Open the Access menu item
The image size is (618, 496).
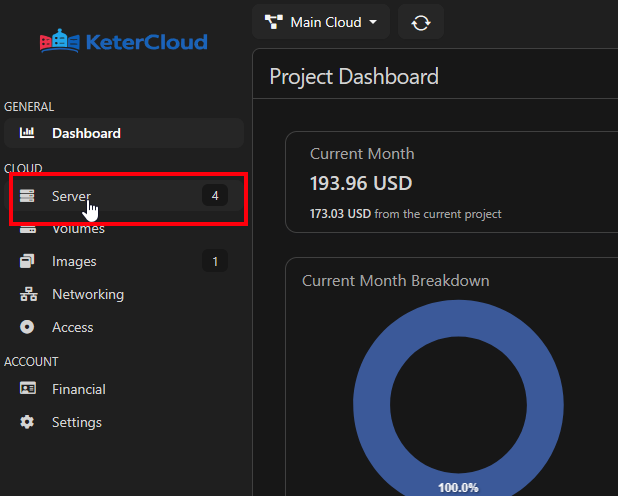coord(124,327)
